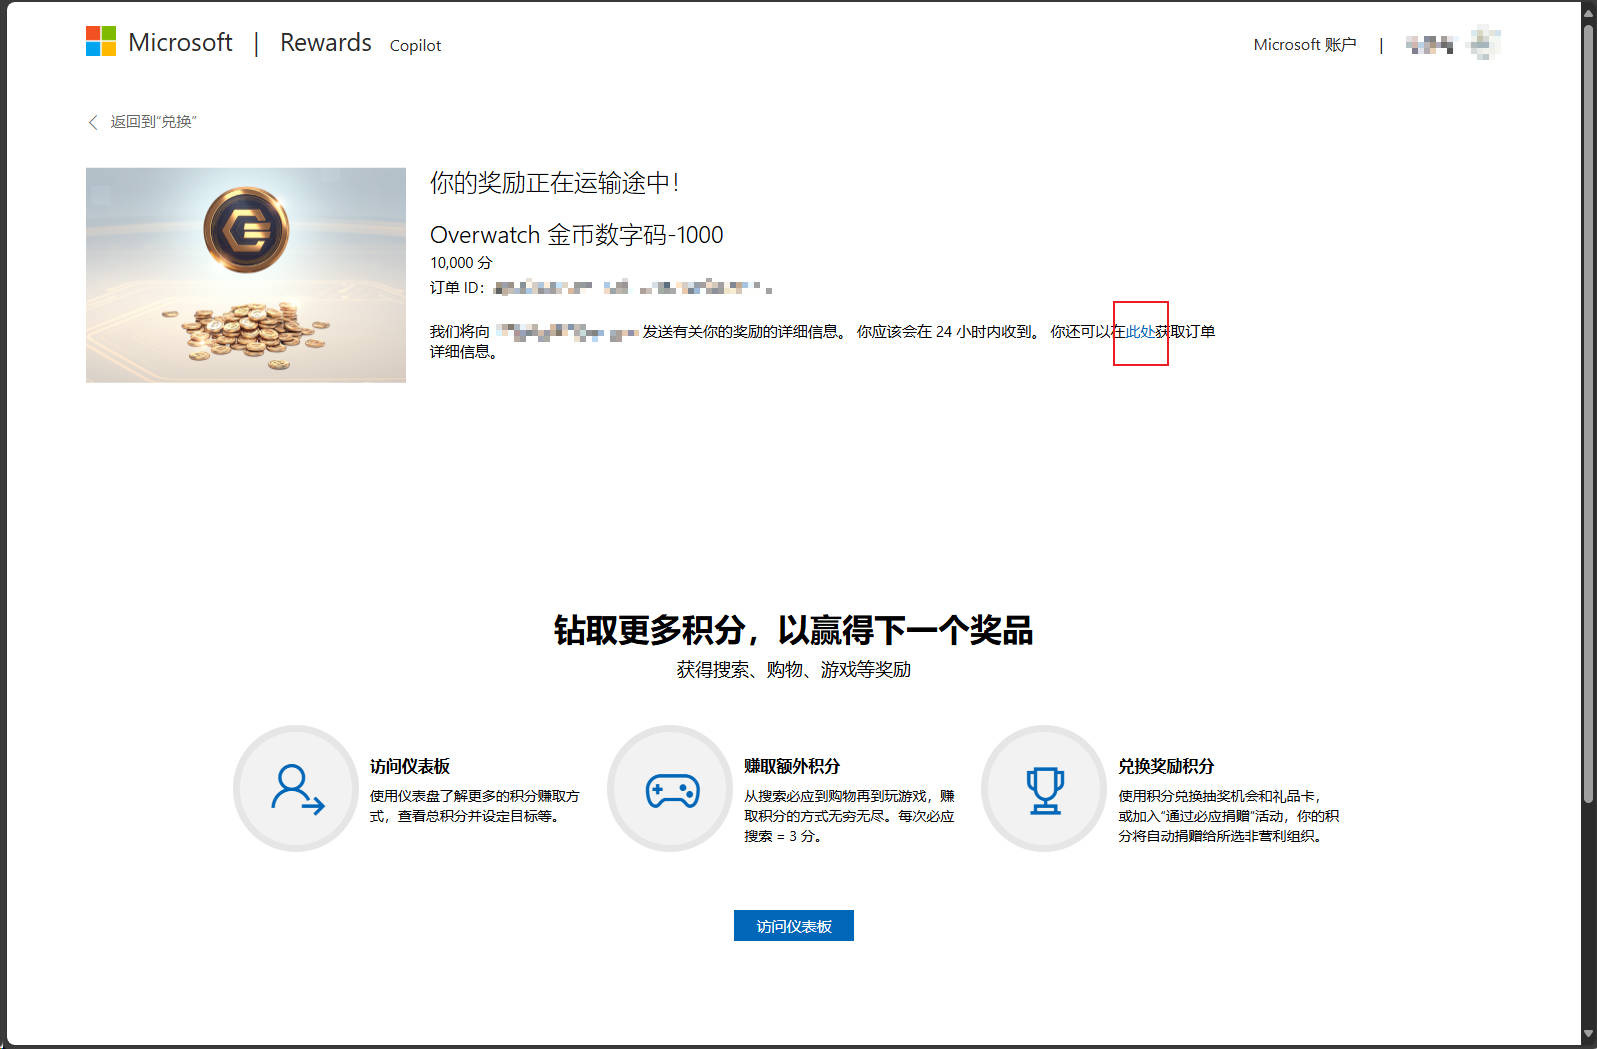This screenshot has width=1597, height=1049.
Task: Go back via 返回到"兑换" link
Action: point(153,122)
